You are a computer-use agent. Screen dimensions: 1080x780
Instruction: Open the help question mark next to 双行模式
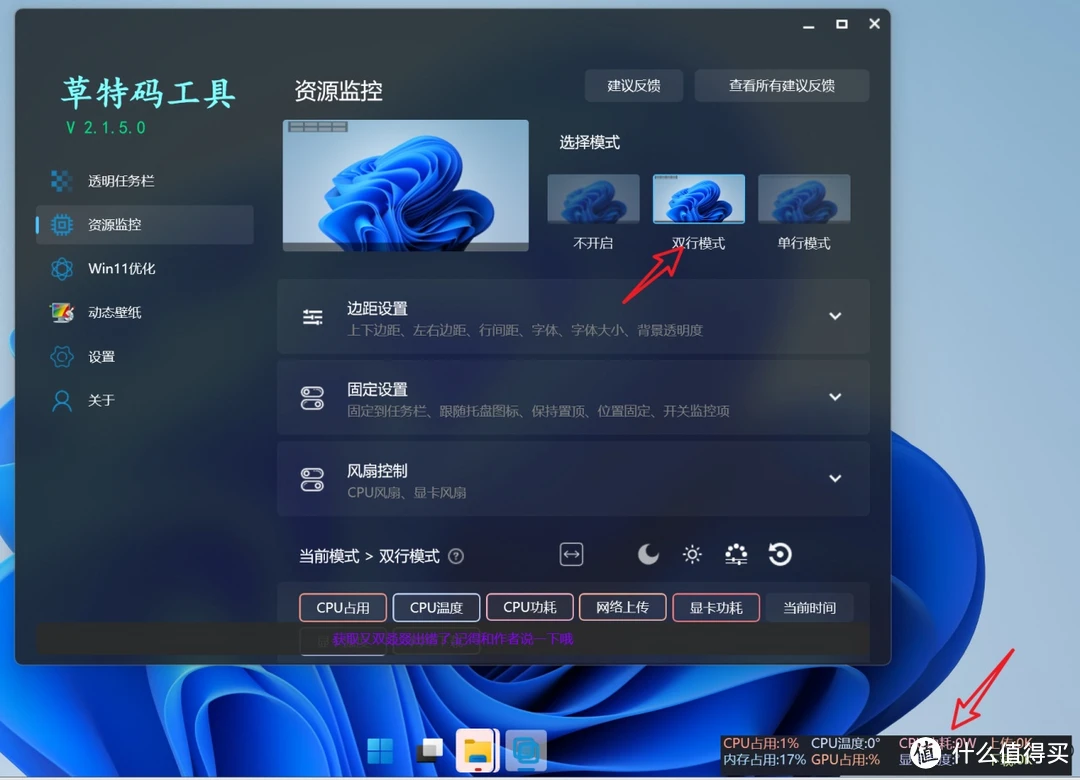tap(458, 556)
